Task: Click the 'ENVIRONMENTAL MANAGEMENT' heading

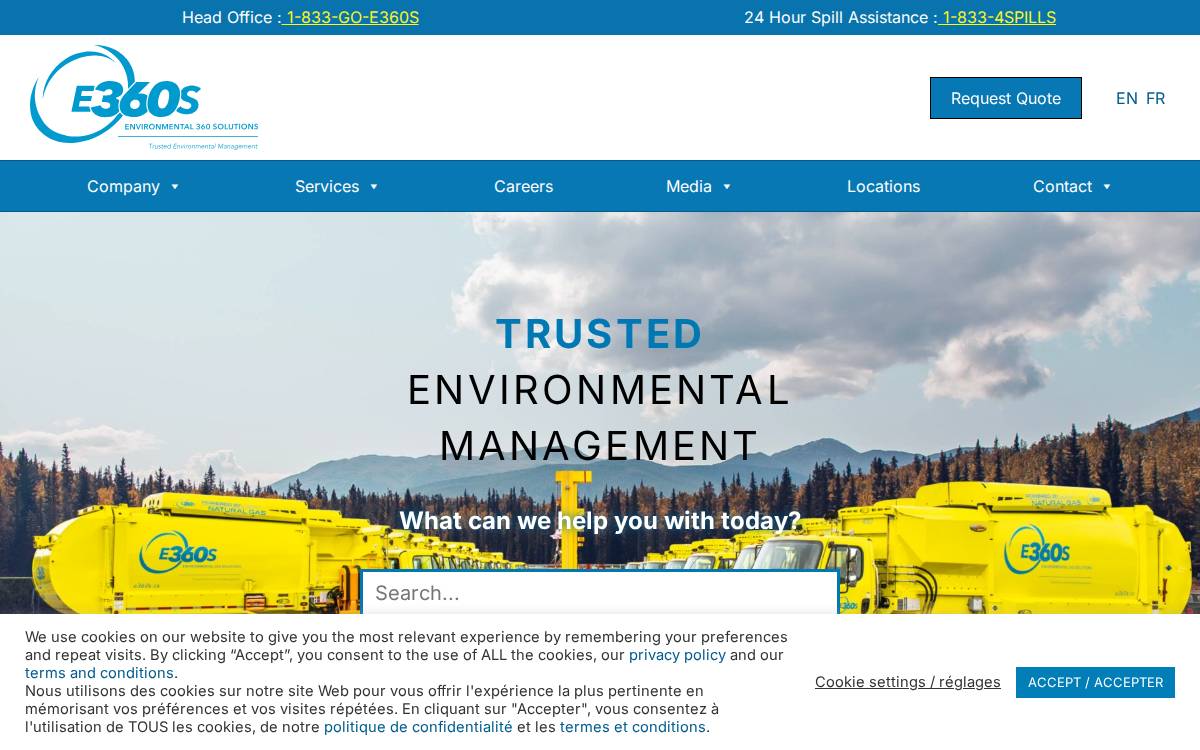Action: click(599, 417)
